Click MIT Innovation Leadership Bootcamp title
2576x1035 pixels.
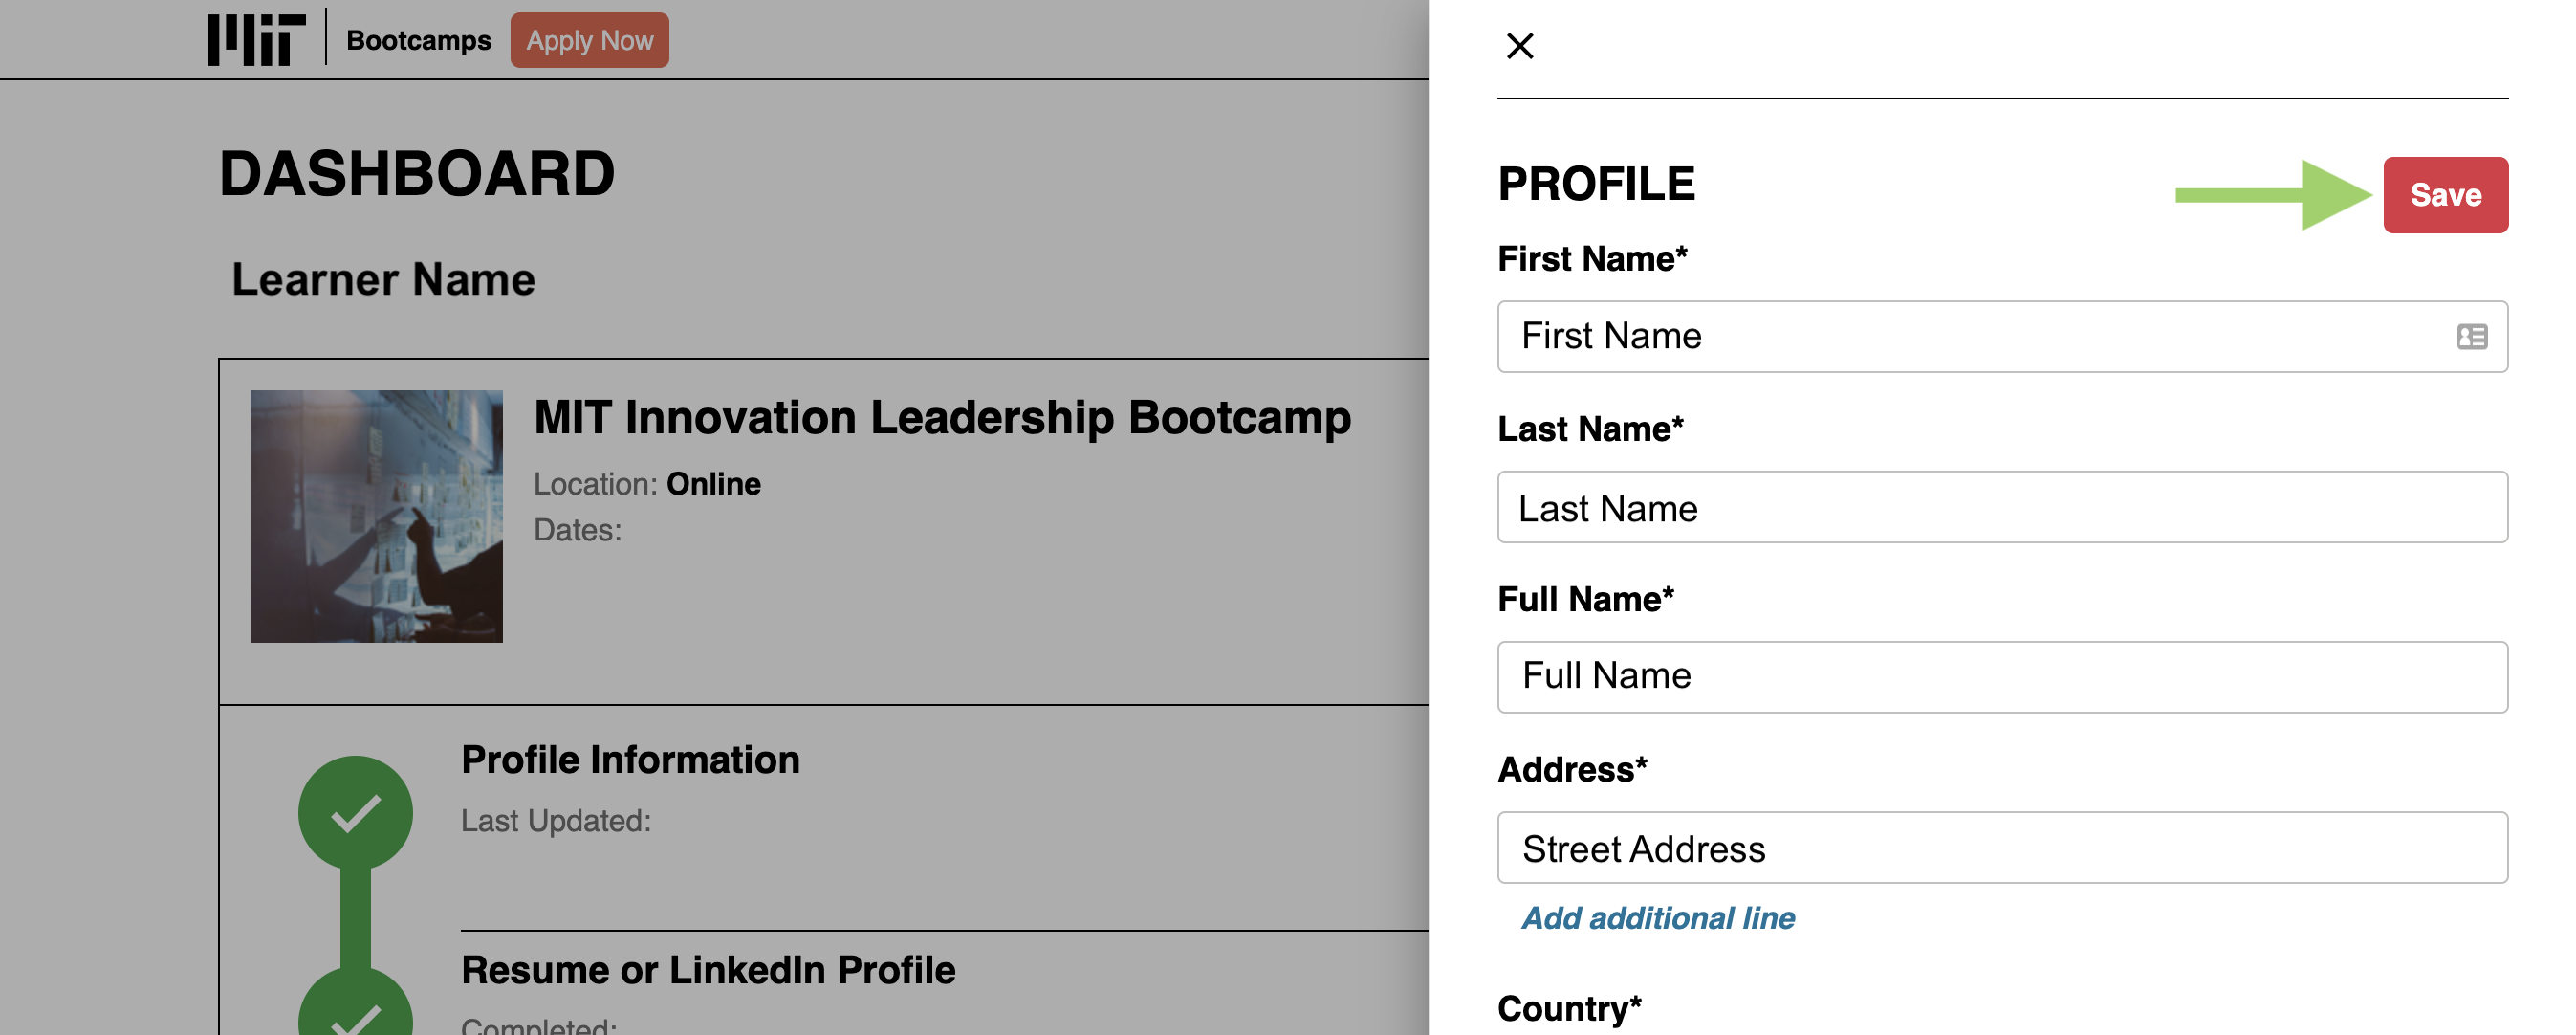tap(941, 417)
